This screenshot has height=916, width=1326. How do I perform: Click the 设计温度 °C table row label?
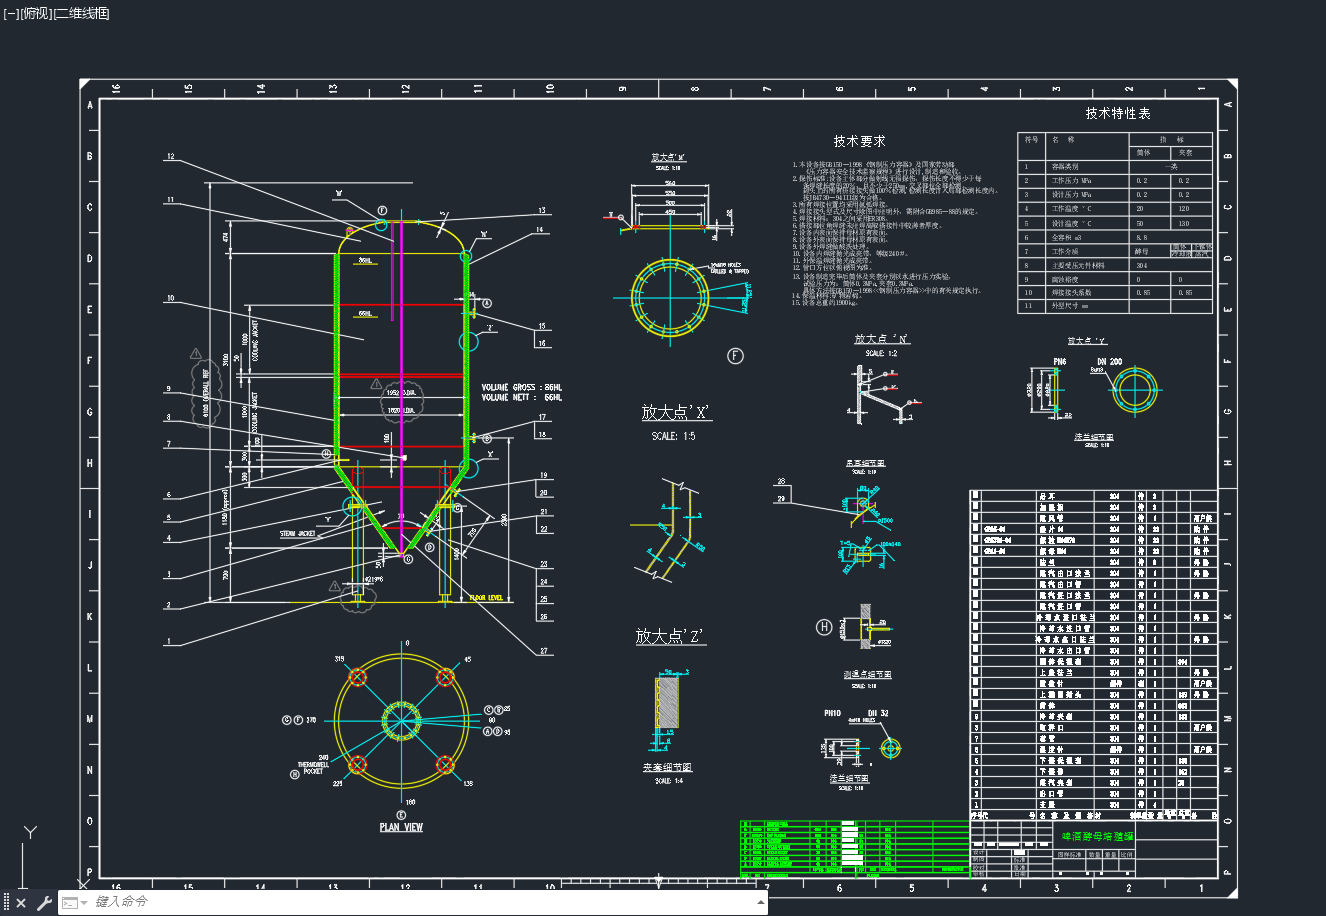[x=1071, y=223]
